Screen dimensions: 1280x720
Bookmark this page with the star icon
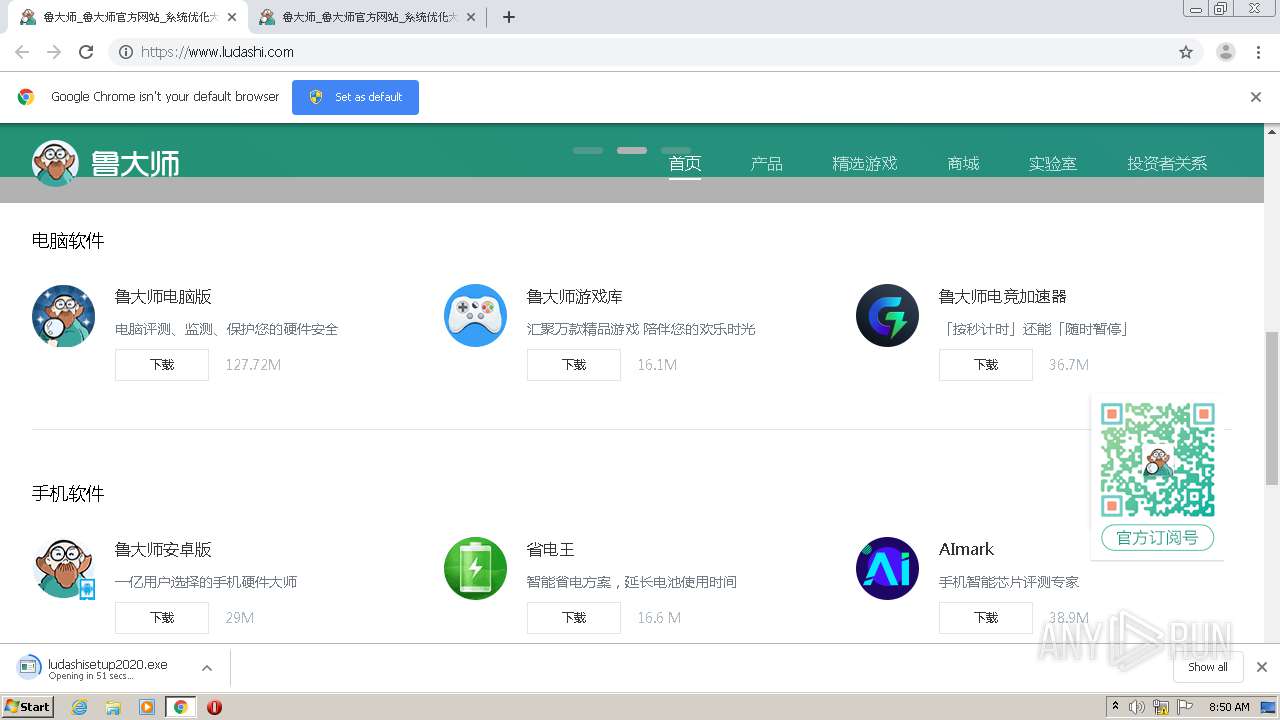point(1186,52)
